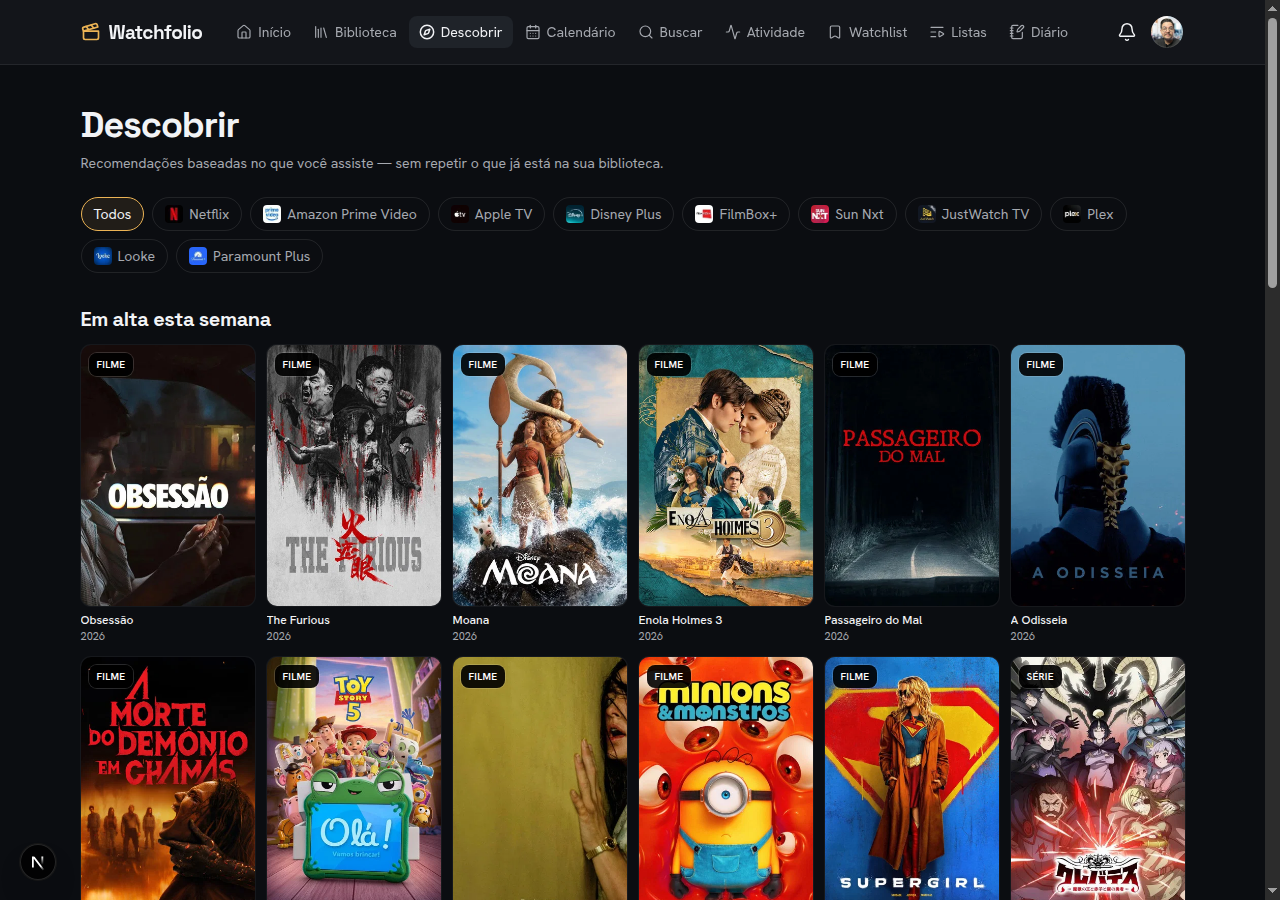Open the notifications bell

coord(1127,32)
